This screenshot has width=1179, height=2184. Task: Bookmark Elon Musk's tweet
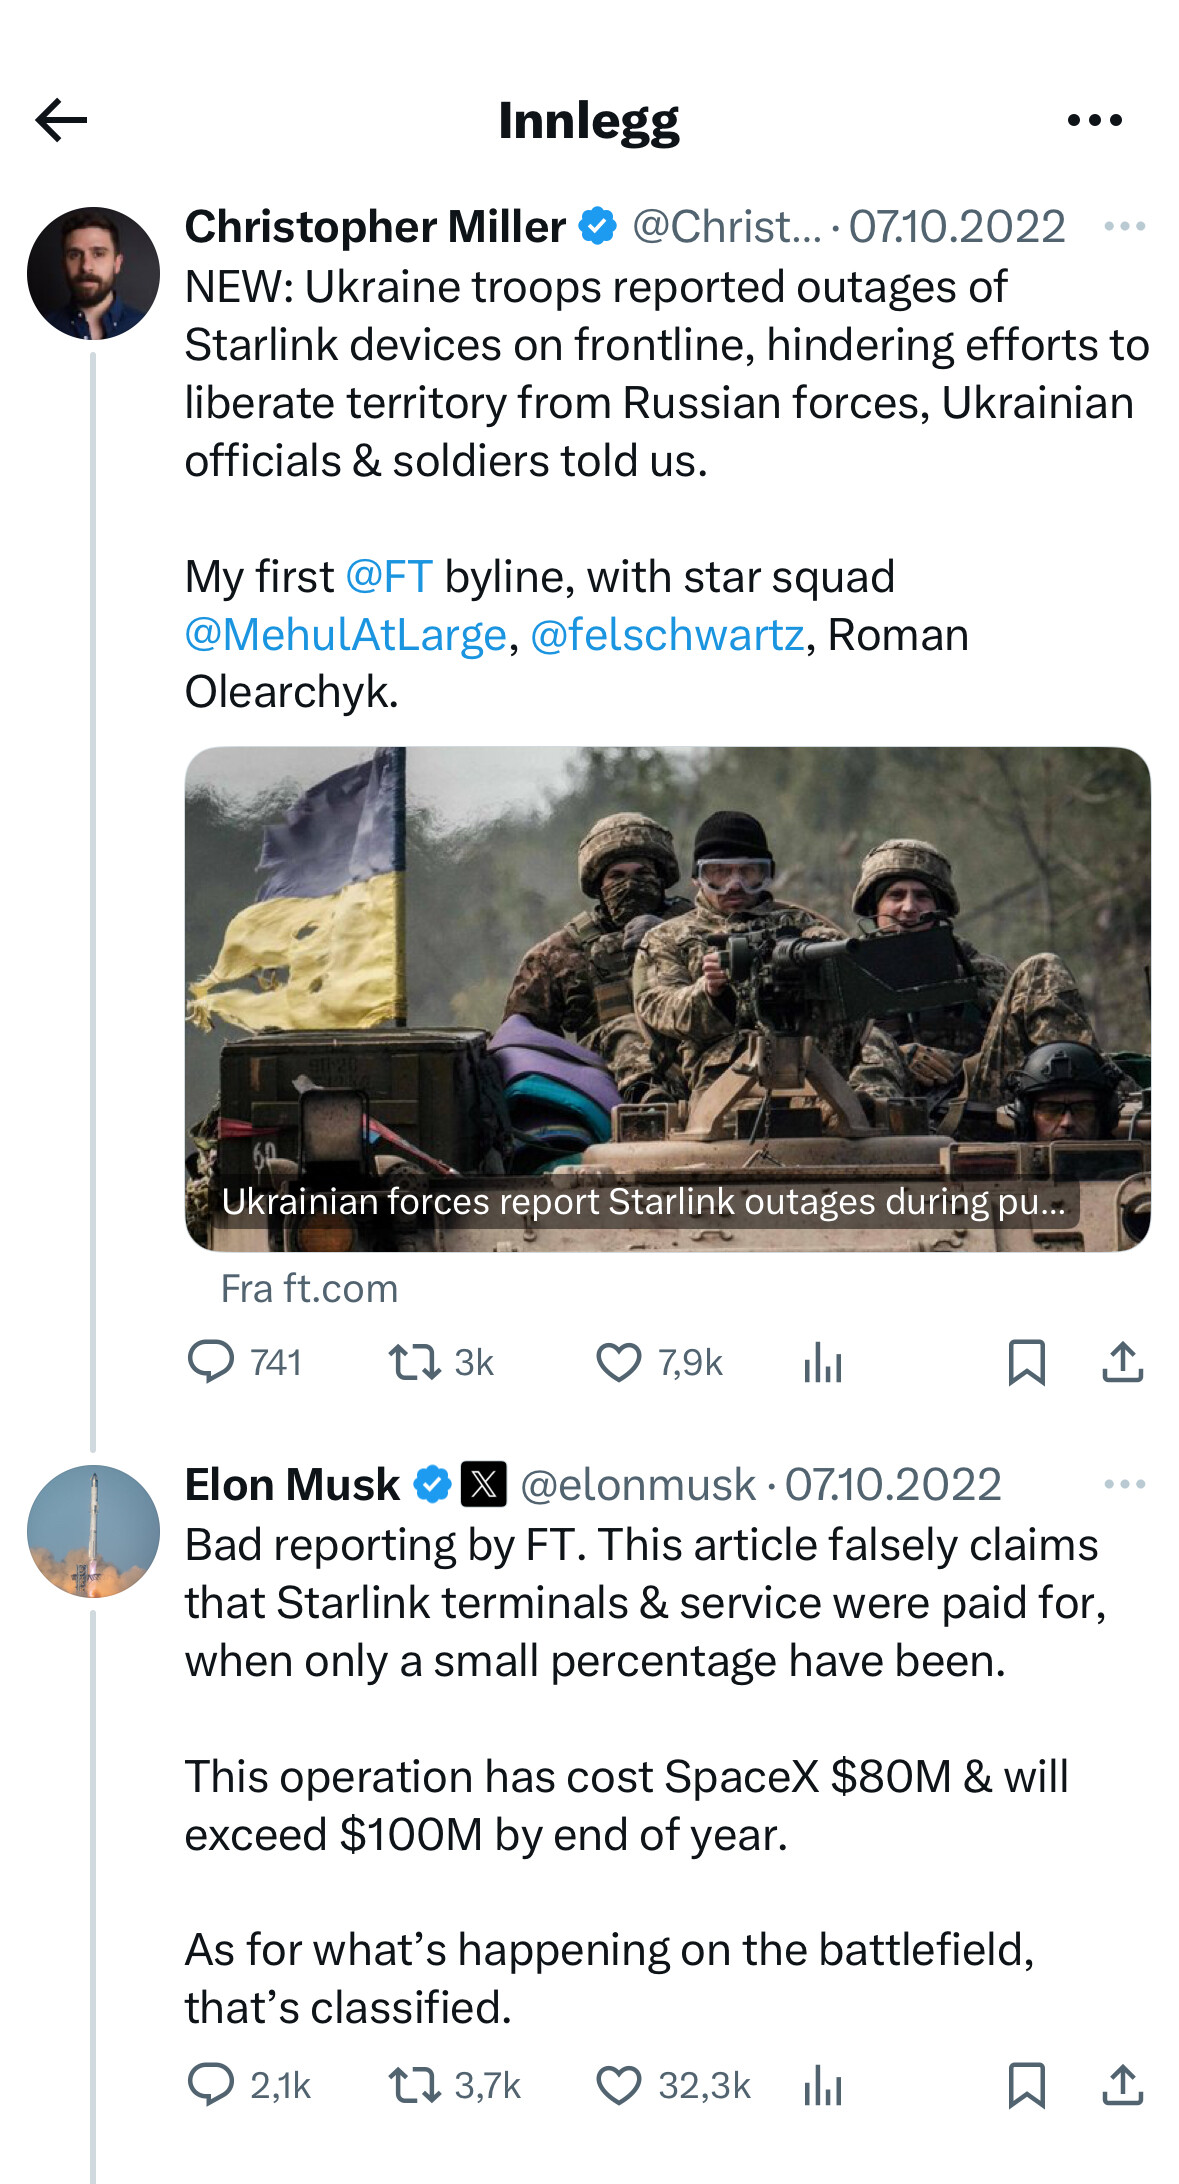pyautogui.click(x=1027, y=2085)
